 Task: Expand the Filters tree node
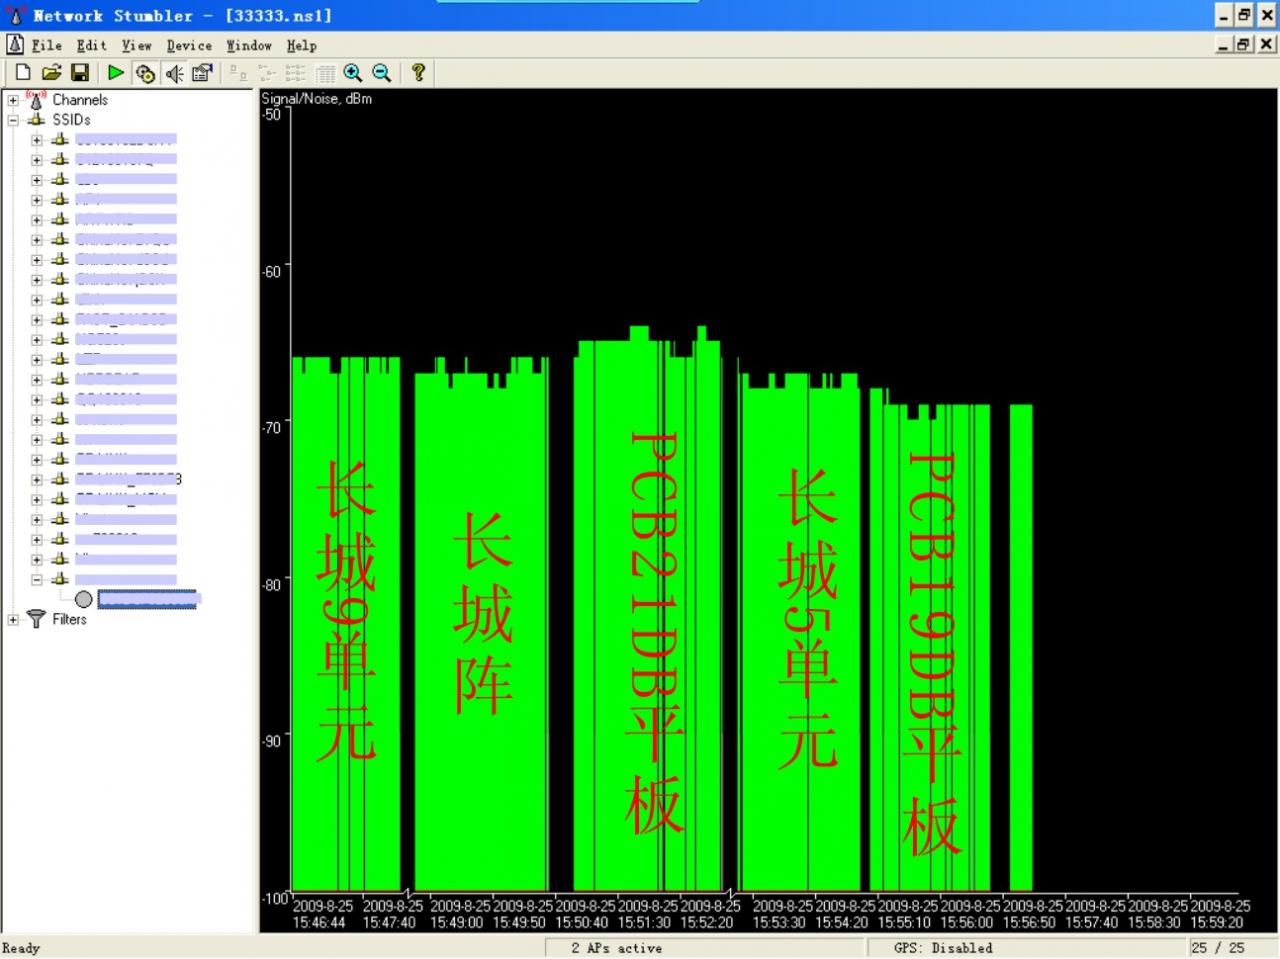[13, 620]
